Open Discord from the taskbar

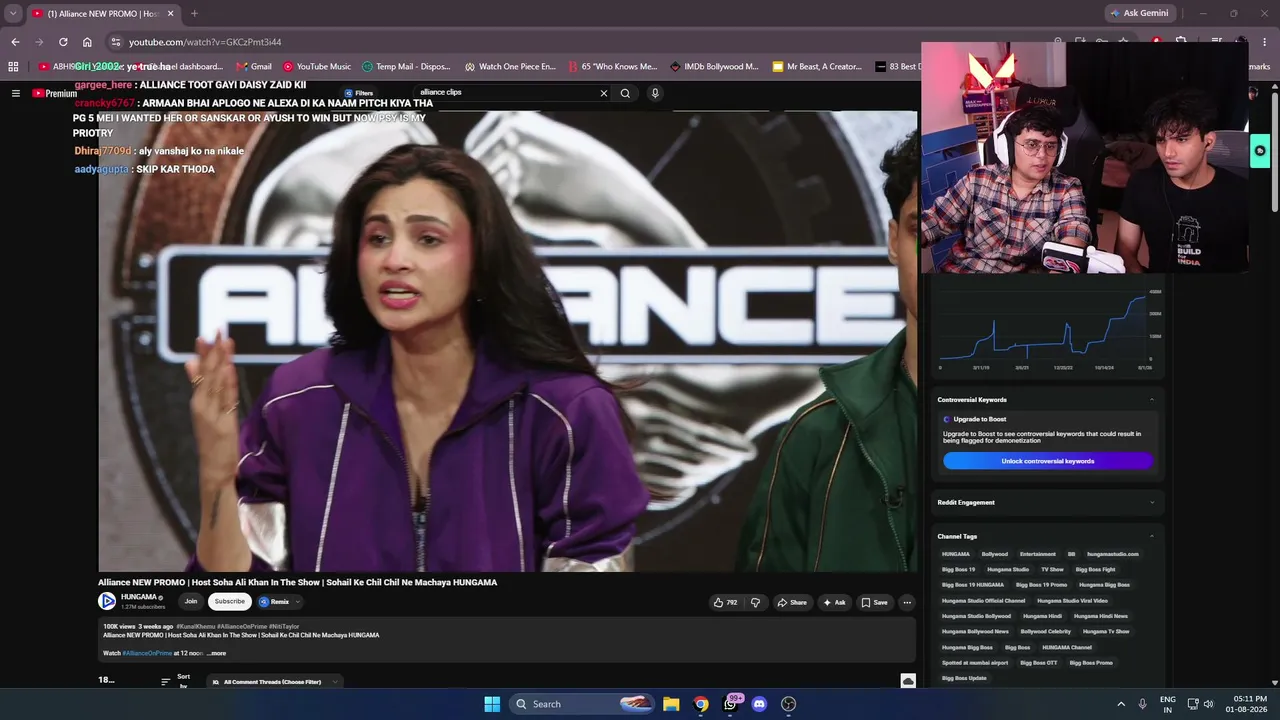pyautogui.click(x=759, y=704)
